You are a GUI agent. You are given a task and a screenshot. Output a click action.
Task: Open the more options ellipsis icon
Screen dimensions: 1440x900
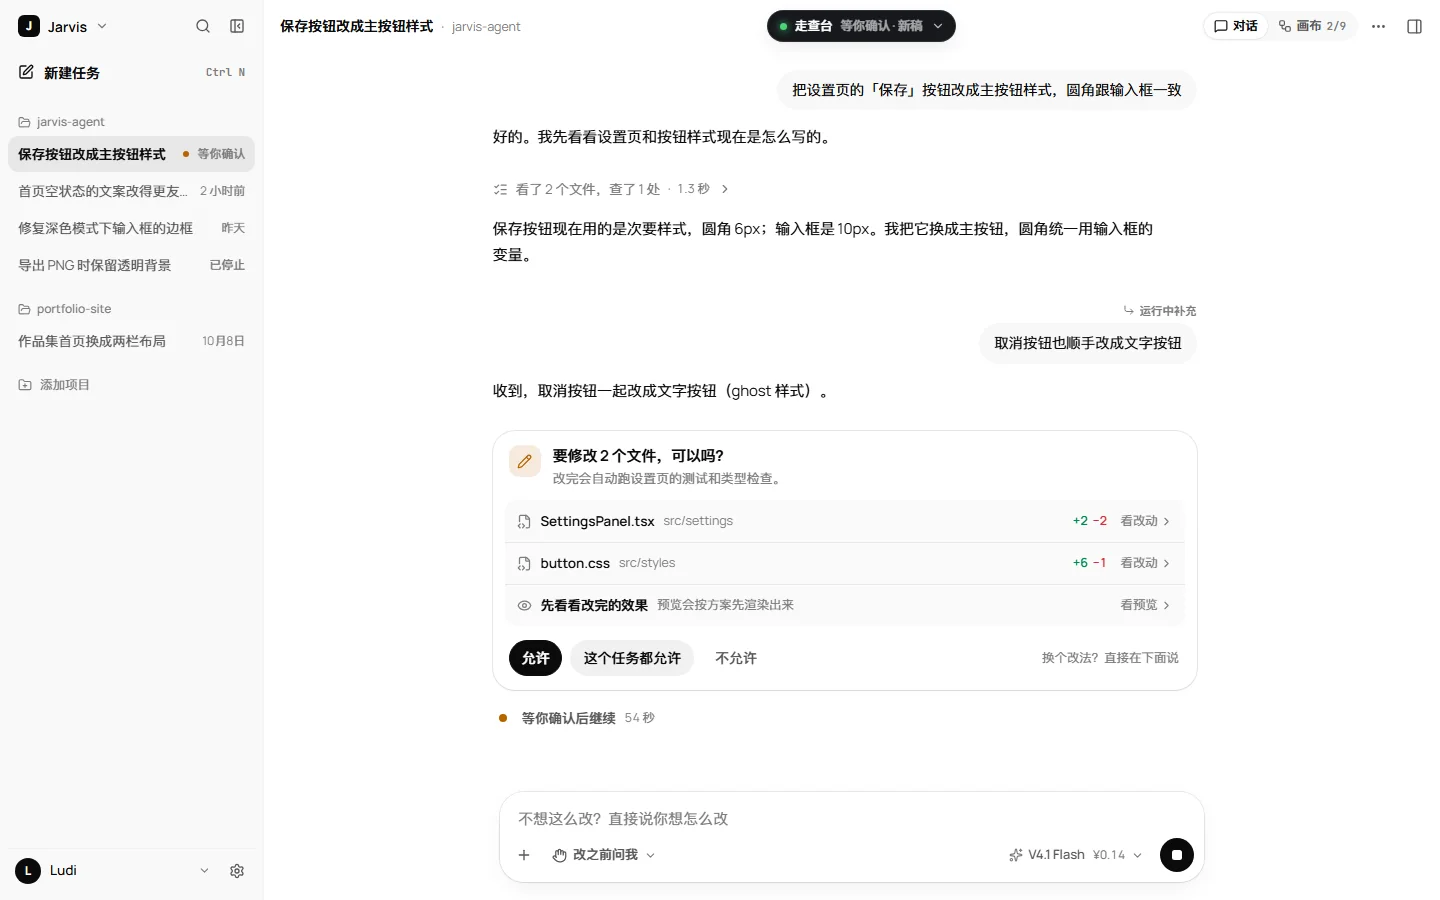(x=1378, y=26)
